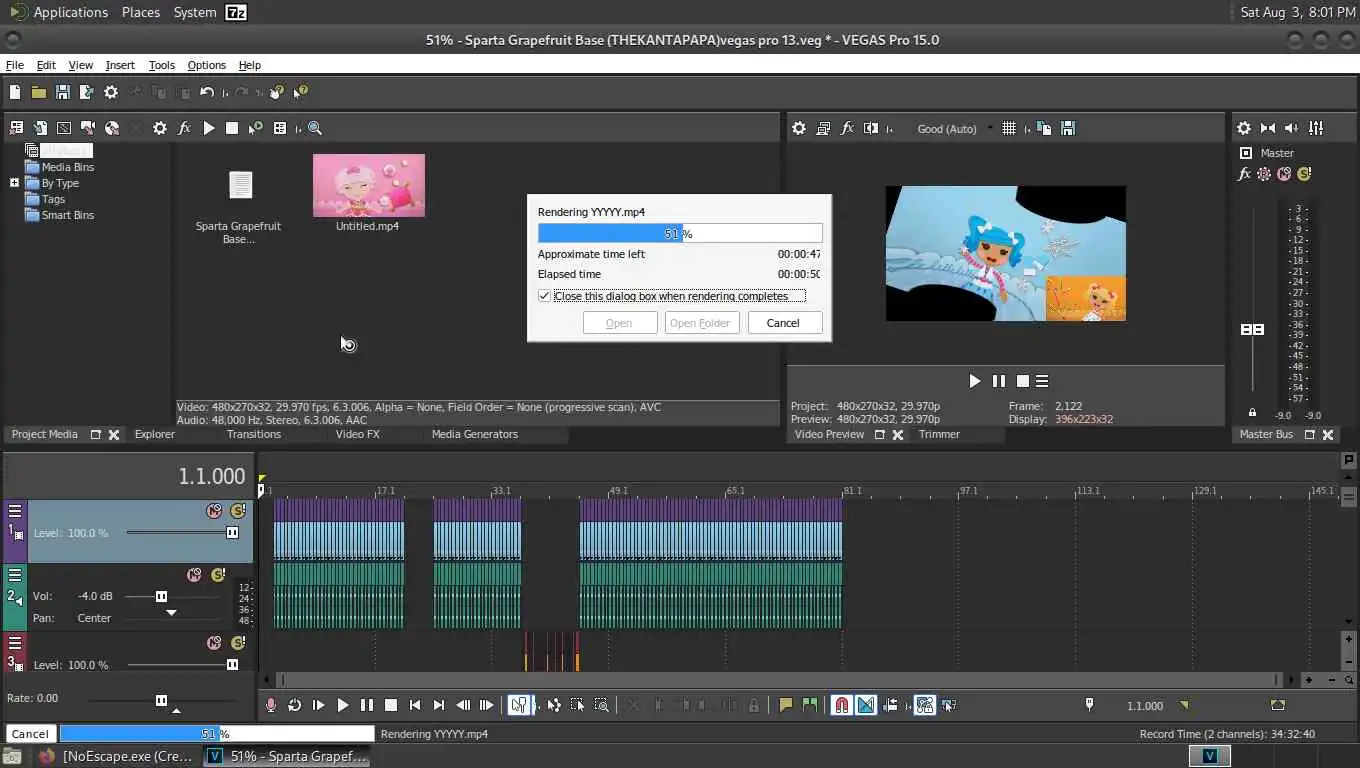1360x768 pixels.
Task: Click the Undo arrow icon
Action: [x=207, y=92]
